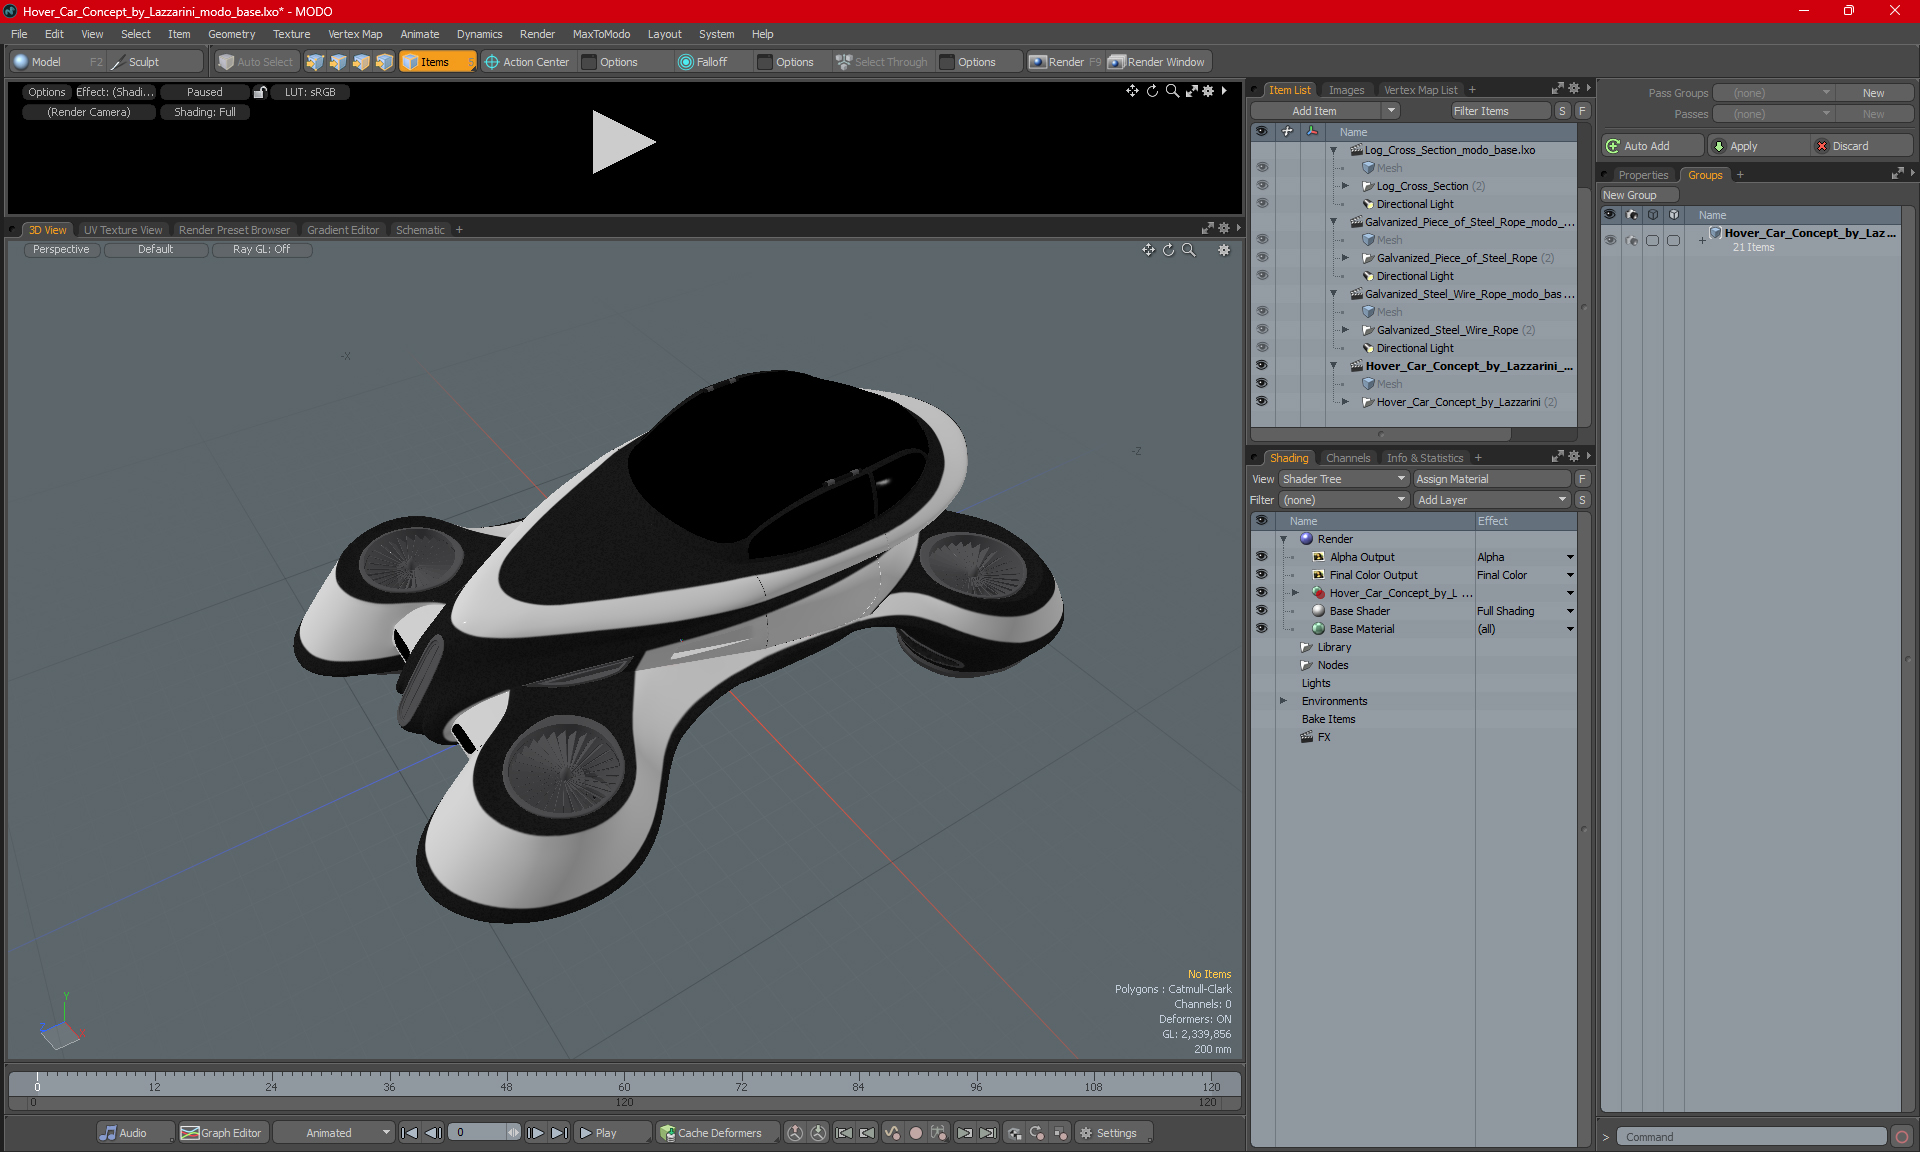Open the Geometry menu
Viewport: 1920px width, 1152px height.
point(231,34)
